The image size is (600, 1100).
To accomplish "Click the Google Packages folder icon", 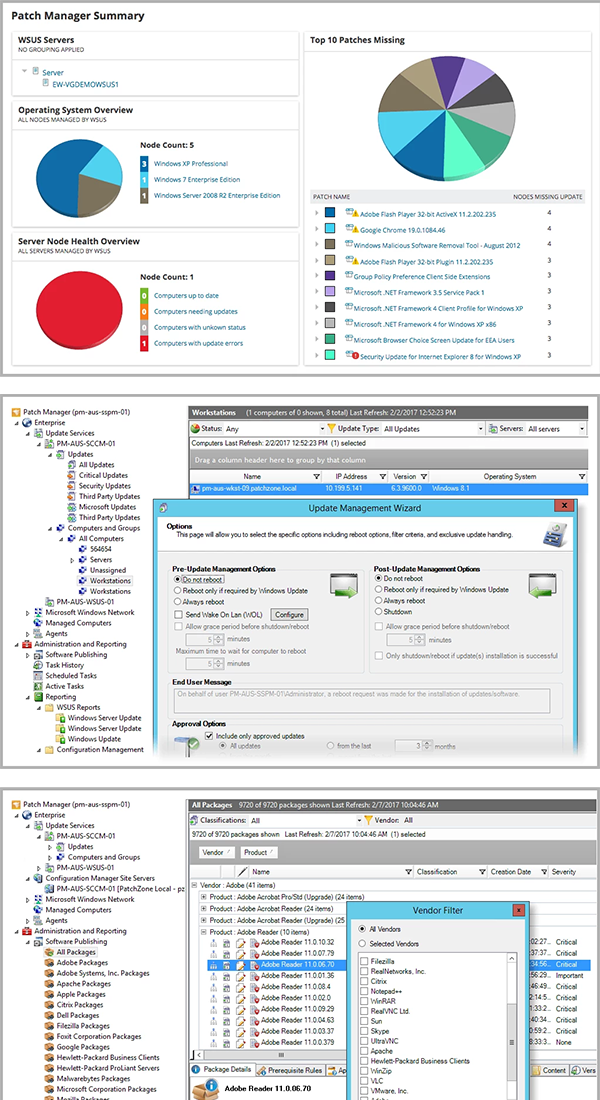I will click(x=49, y=1047).
